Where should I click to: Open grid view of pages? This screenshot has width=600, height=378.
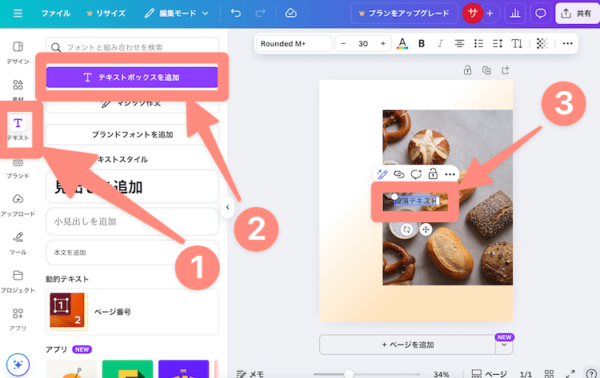(549, 374)
